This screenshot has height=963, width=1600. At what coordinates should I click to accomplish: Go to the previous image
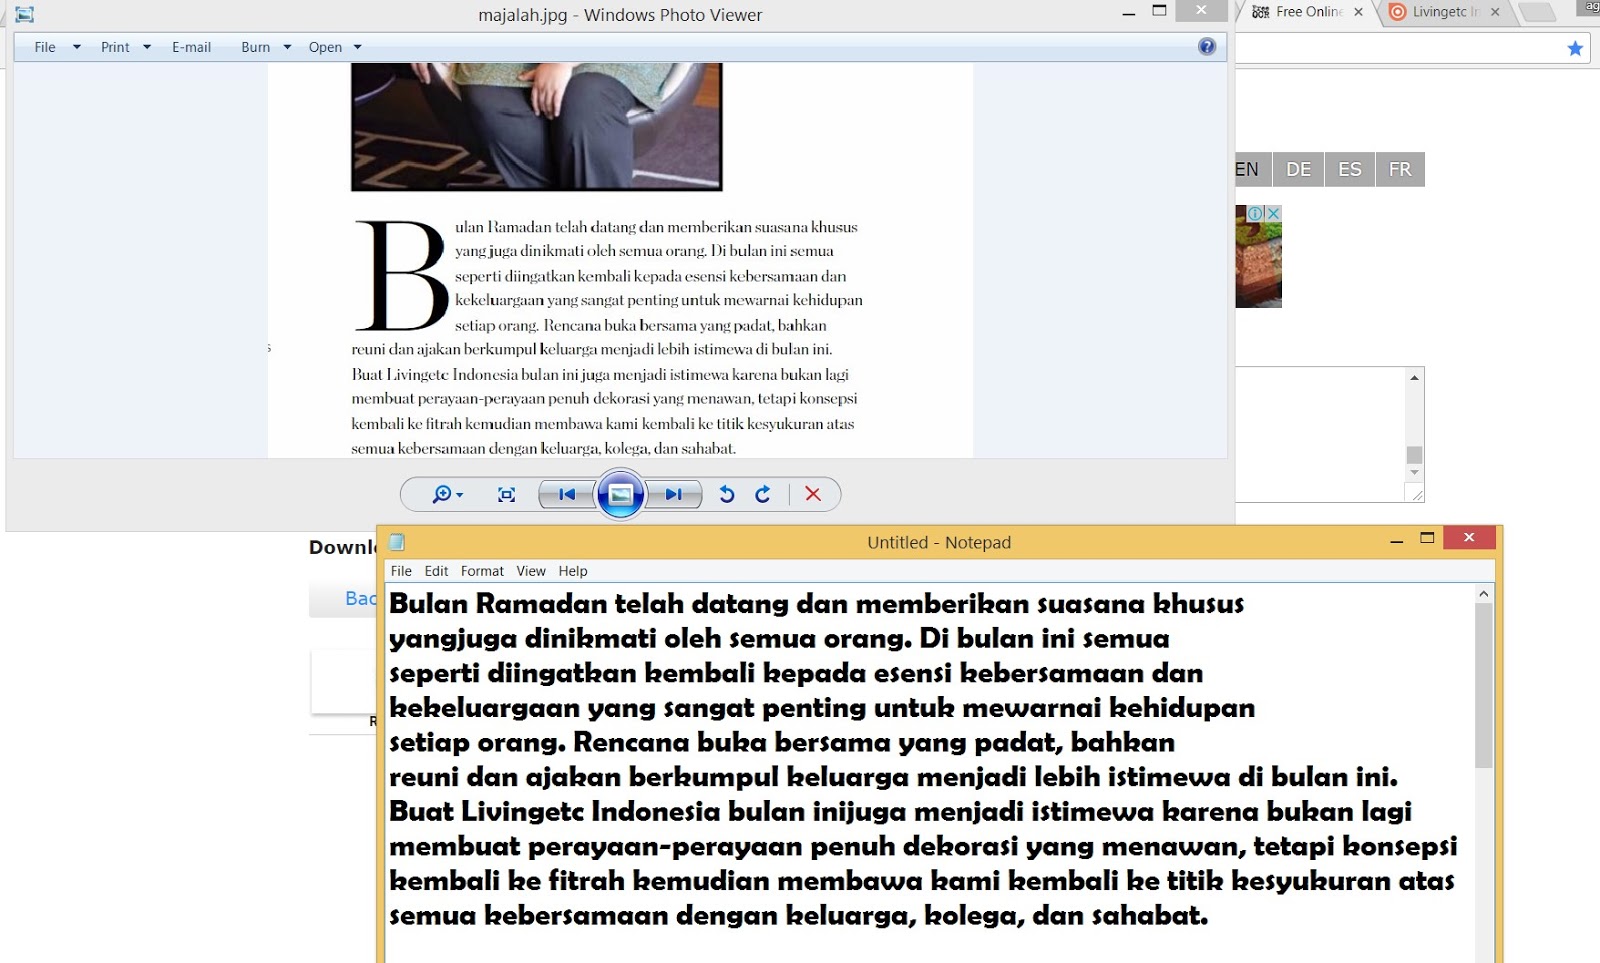(567, 494)
